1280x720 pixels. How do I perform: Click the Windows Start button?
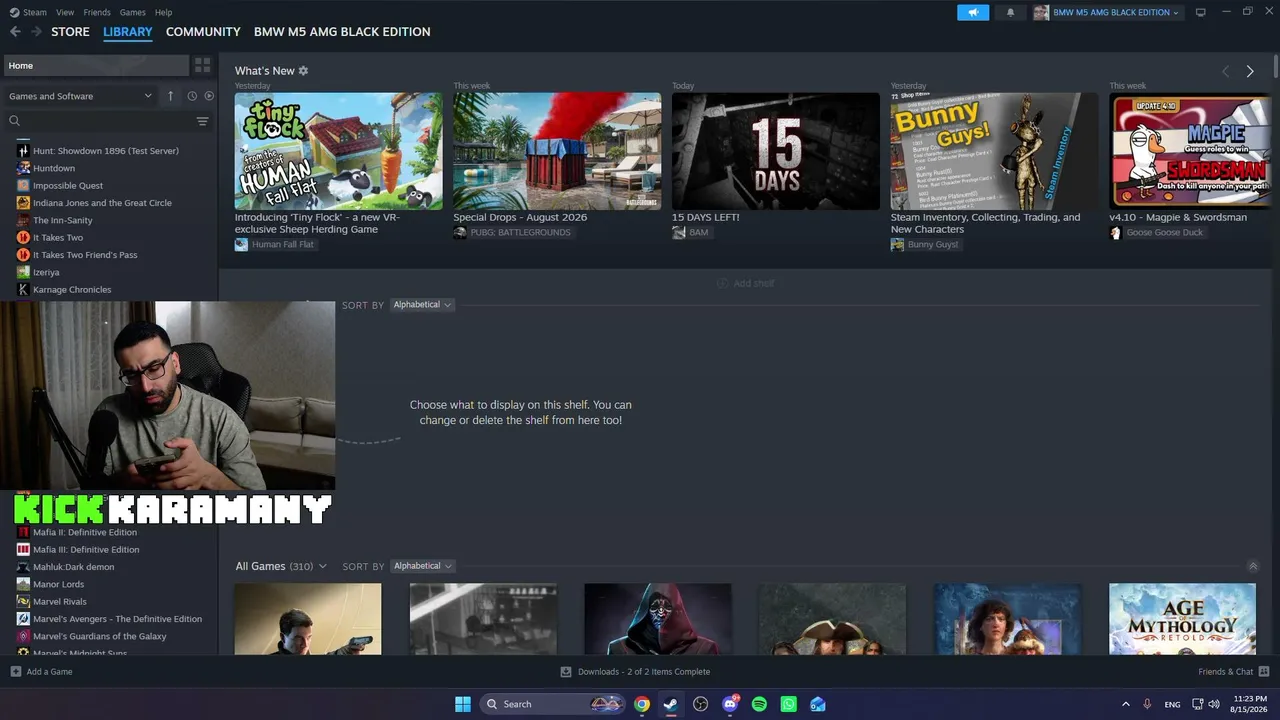tap(463, 704)
